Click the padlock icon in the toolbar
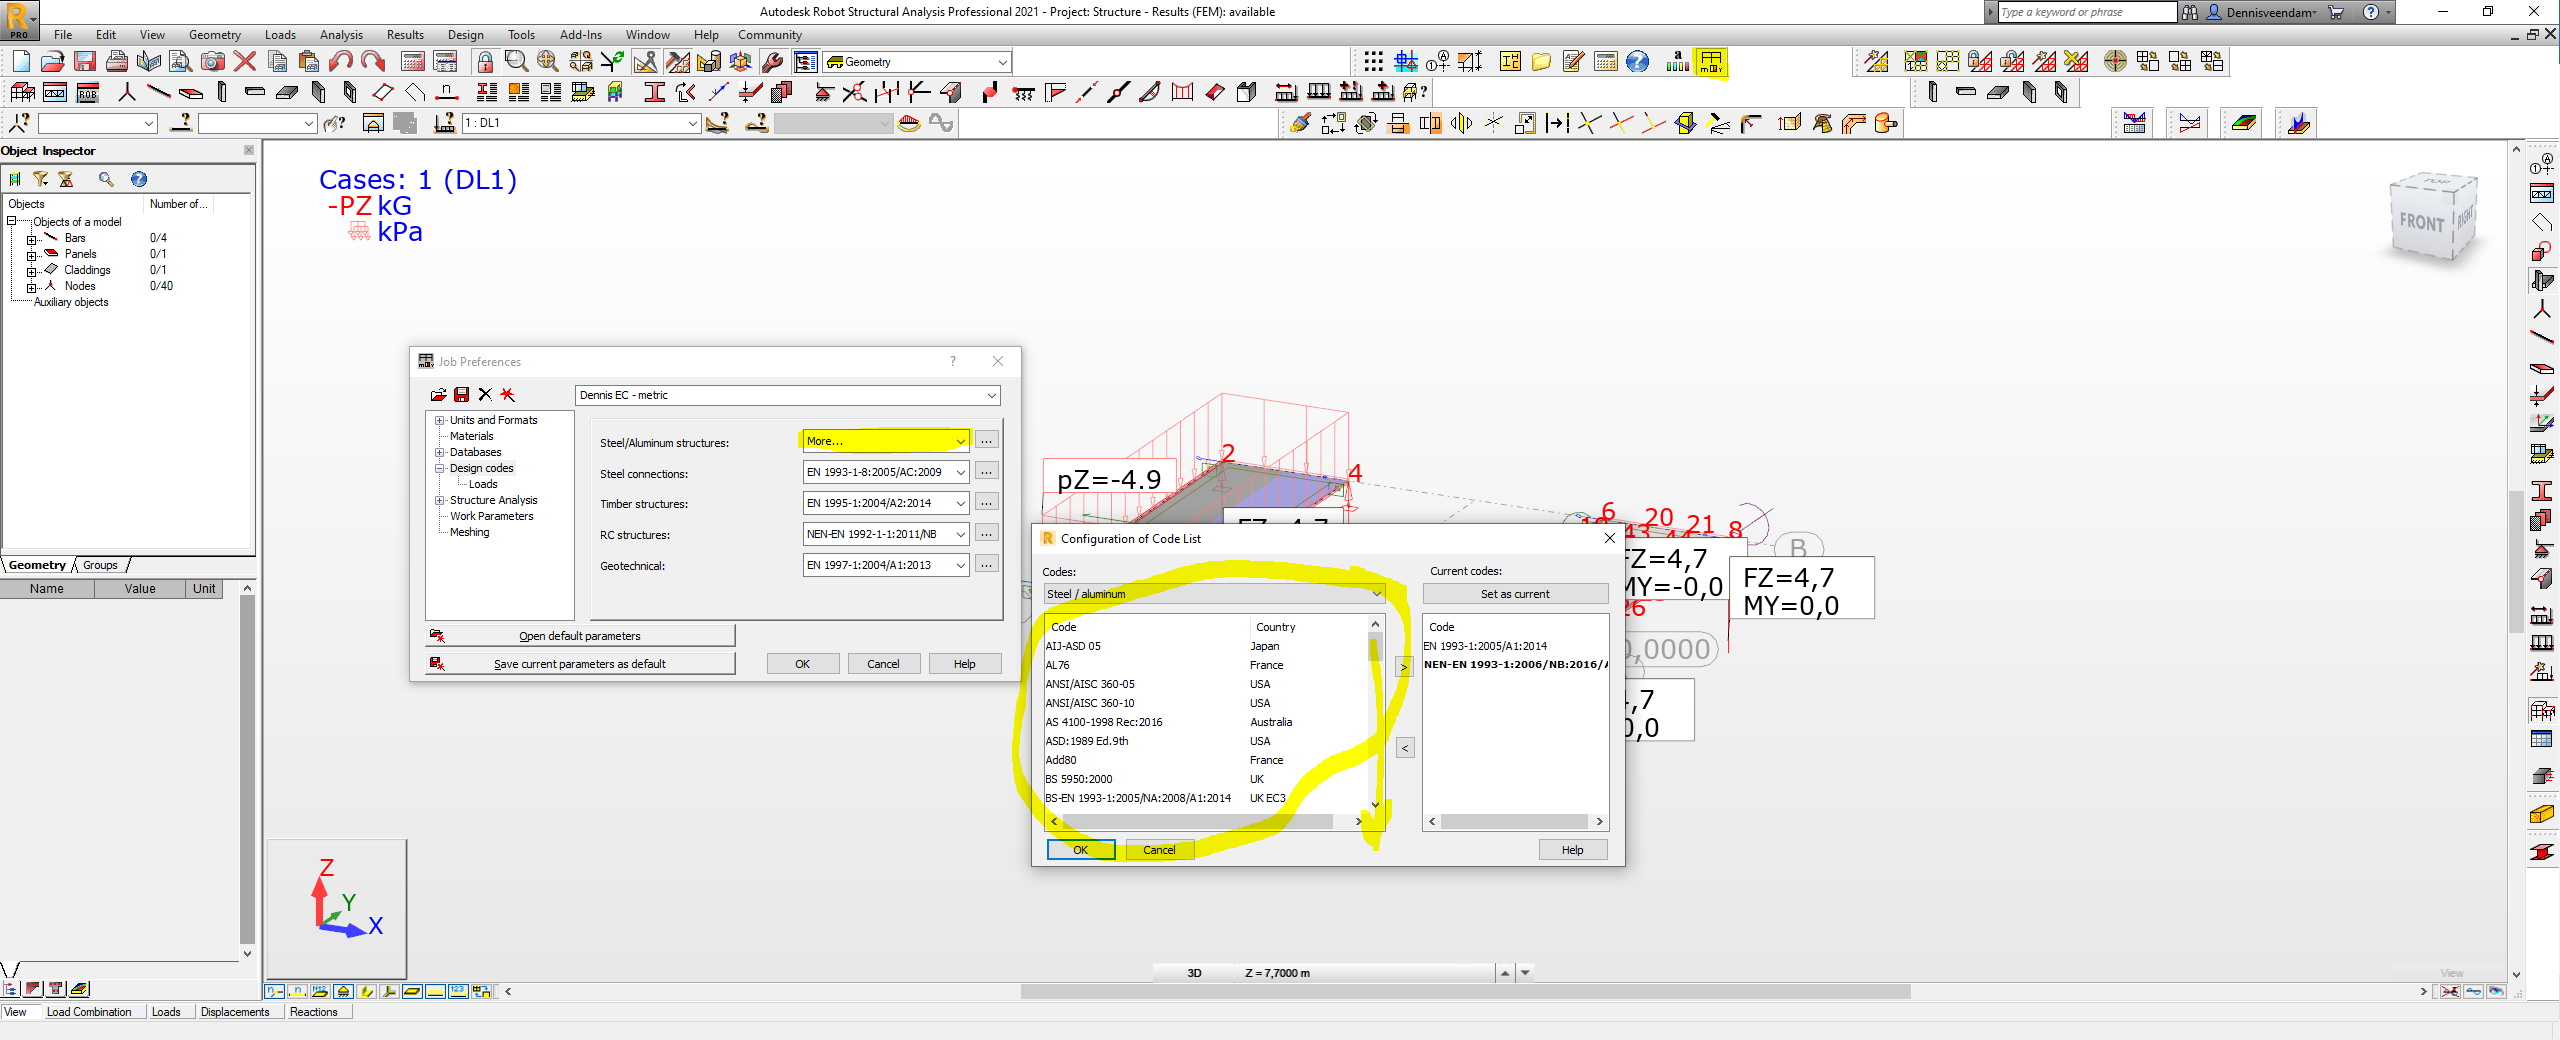The height and width of the screenshot is (1040, 2560). (x=485, y=62)
